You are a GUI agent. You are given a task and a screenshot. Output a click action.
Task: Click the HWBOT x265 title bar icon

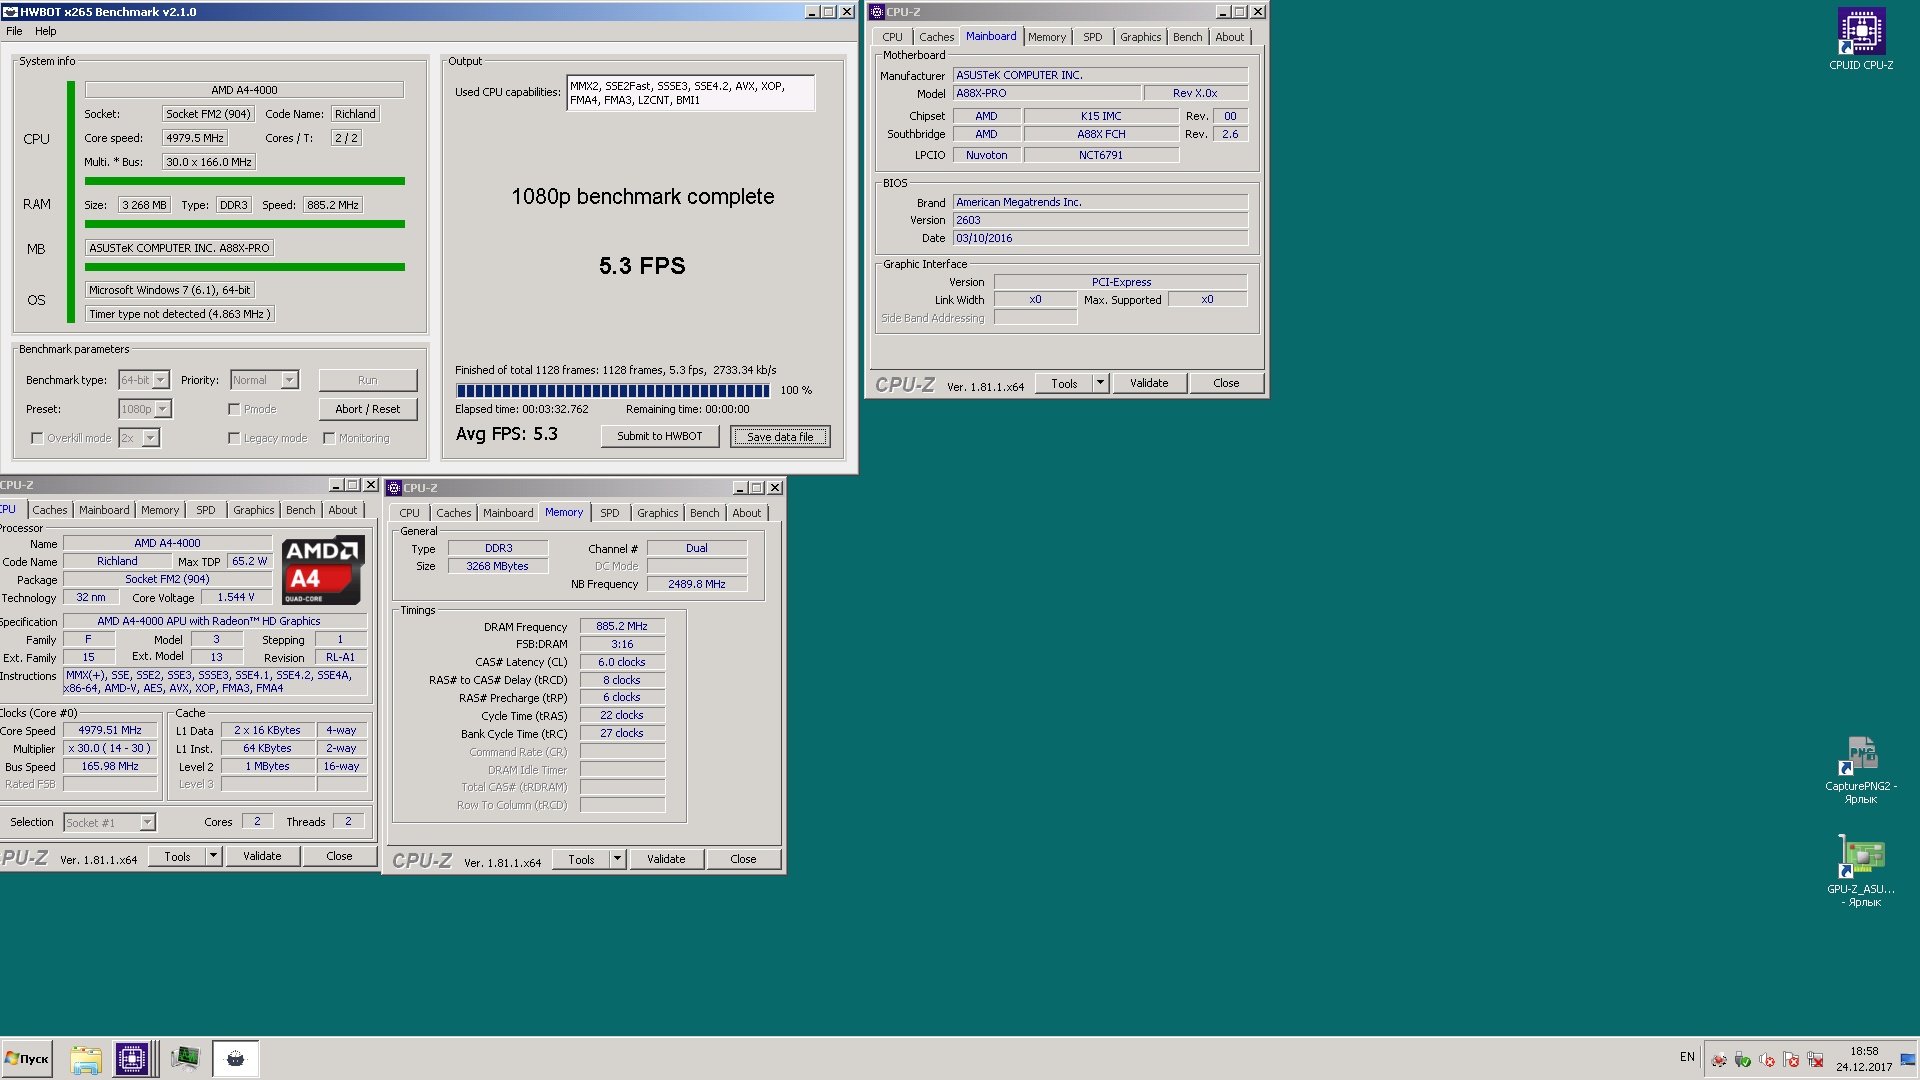[x=10, y=12]
